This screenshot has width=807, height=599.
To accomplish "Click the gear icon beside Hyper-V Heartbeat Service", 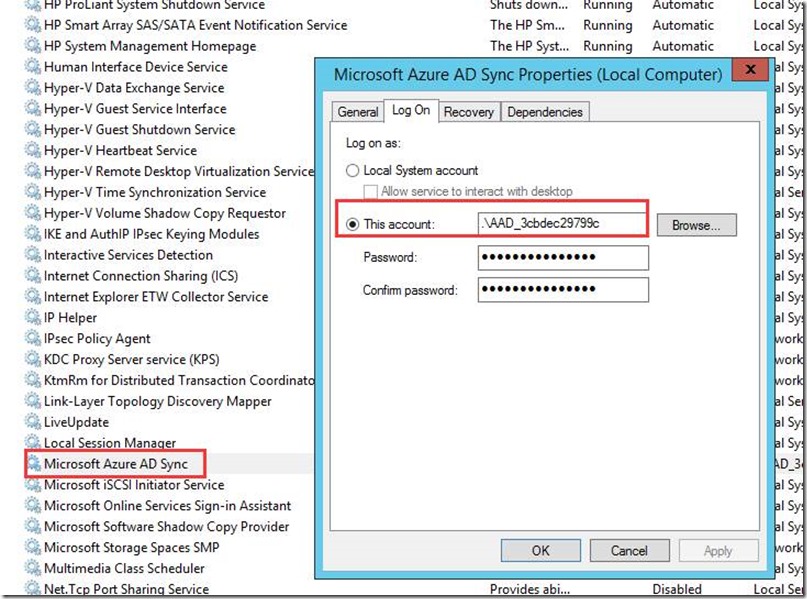I will [32, 150].
